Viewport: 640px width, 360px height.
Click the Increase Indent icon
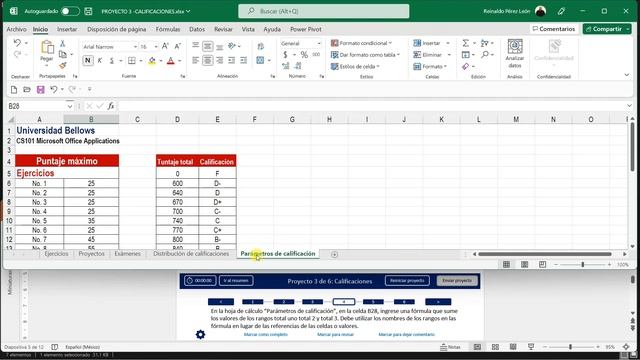coord(244,60)
